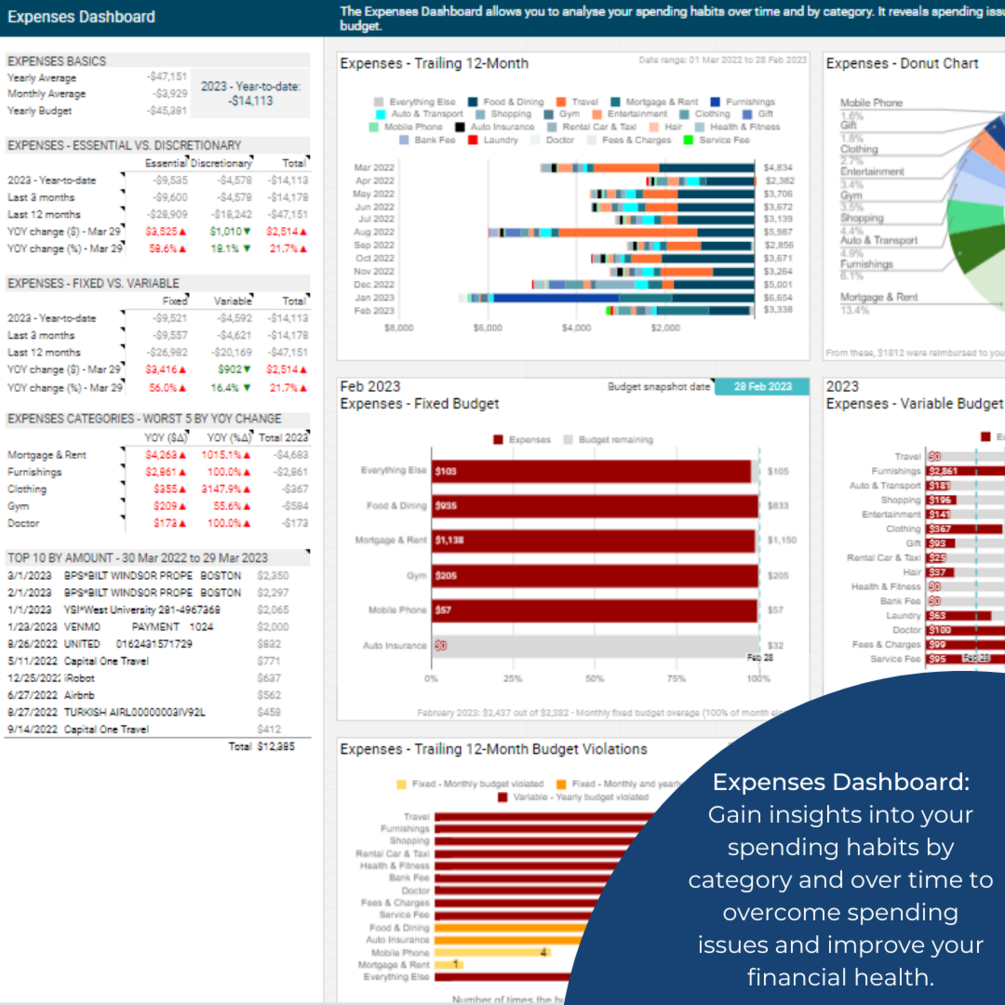Click the Budget remaining legend swatch
1005x1005 pixels.
click(568, 440)
